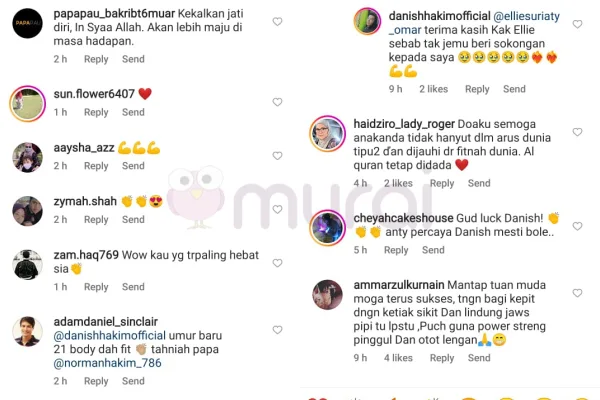This screenshot has width=600, height=400.
Task: Like ammarzulkurnain's comment heart icon
Action: pos(577,293)
